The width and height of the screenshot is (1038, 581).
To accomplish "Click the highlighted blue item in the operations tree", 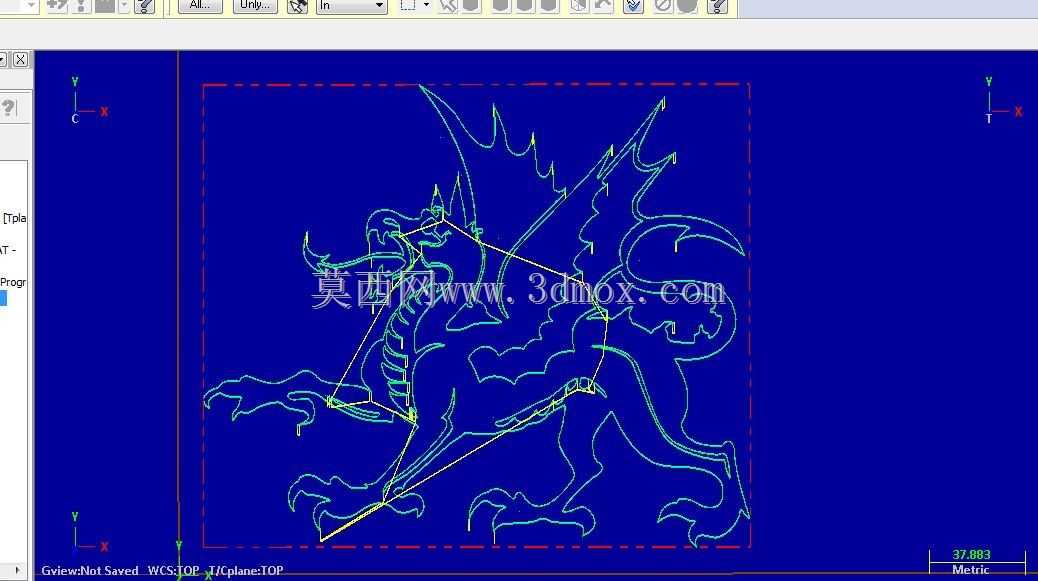I will [3, 298].
